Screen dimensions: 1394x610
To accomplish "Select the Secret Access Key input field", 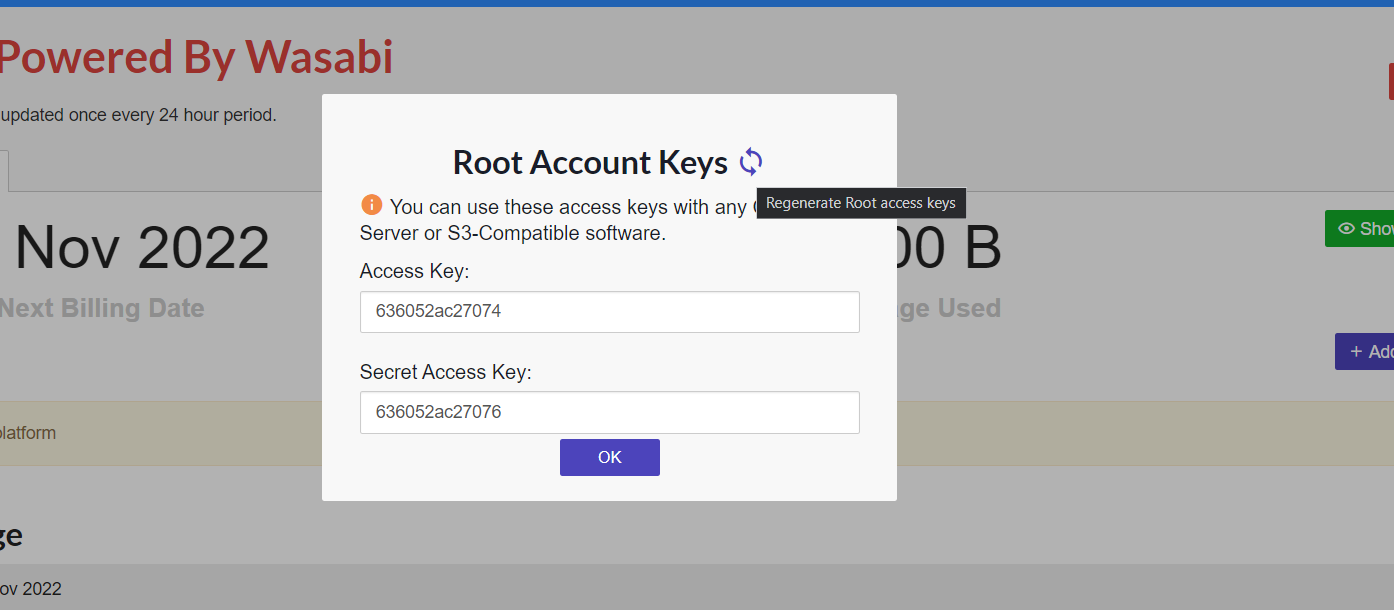I will [609, 412].
